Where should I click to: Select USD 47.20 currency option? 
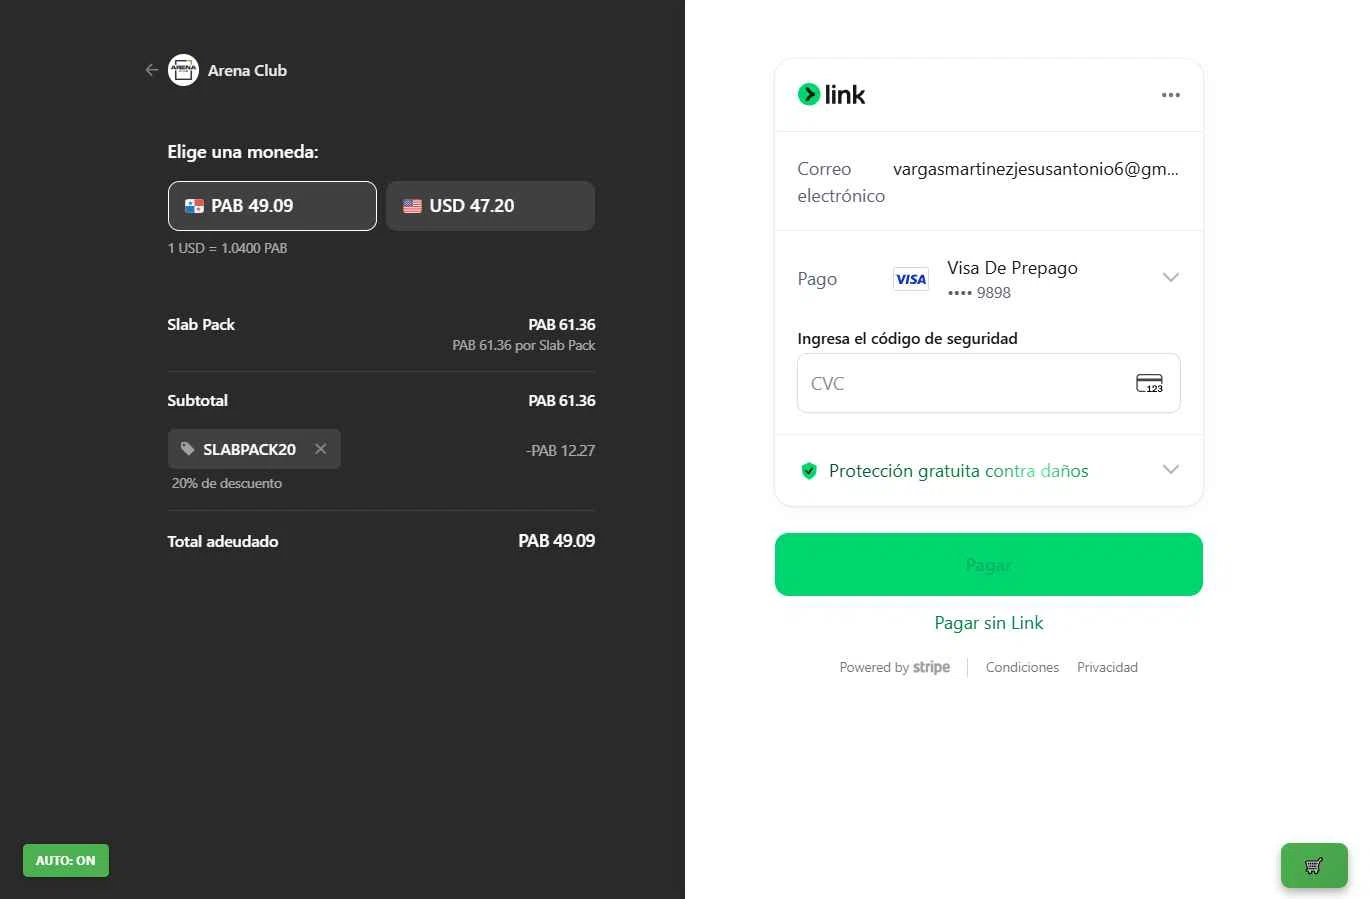point(490,206)
